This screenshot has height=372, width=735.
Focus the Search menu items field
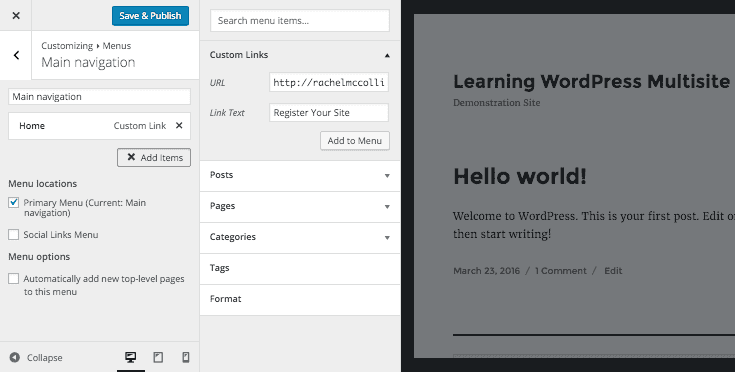300,21
